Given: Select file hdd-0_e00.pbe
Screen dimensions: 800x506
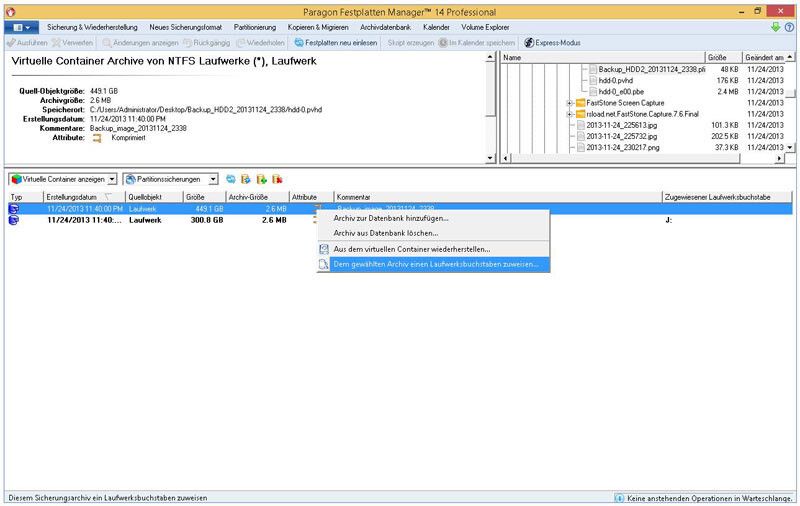Looking at the screenshot, I should pos(621,92).
